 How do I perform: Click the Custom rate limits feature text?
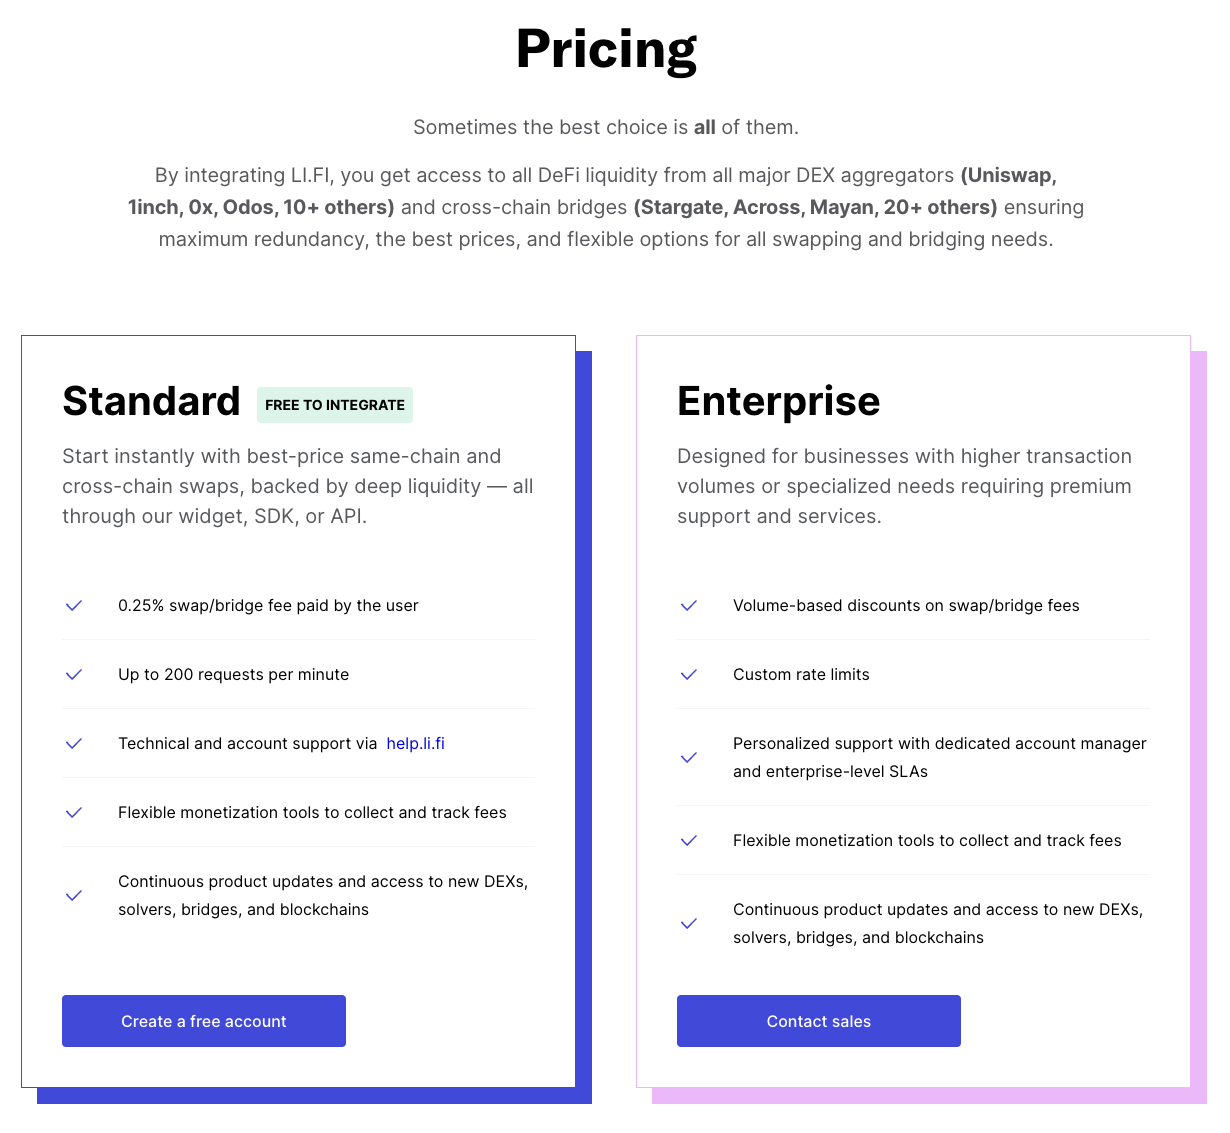[x=801, y=675]
